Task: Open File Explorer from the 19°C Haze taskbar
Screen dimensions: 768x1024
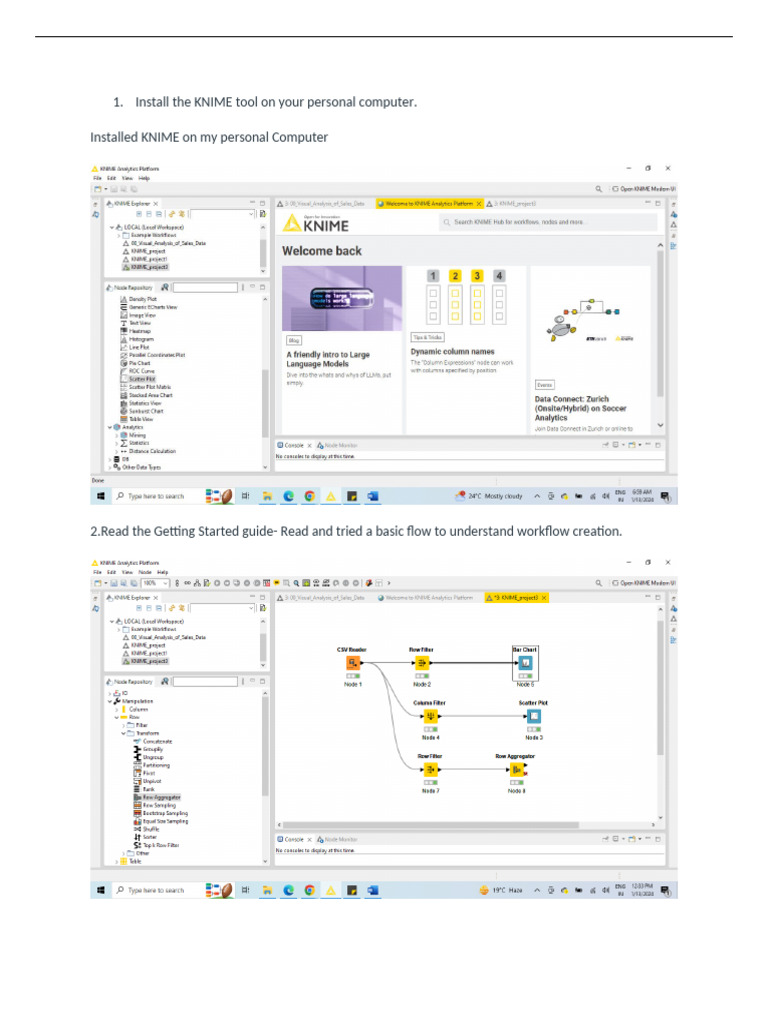Action: tap(267, 890)
